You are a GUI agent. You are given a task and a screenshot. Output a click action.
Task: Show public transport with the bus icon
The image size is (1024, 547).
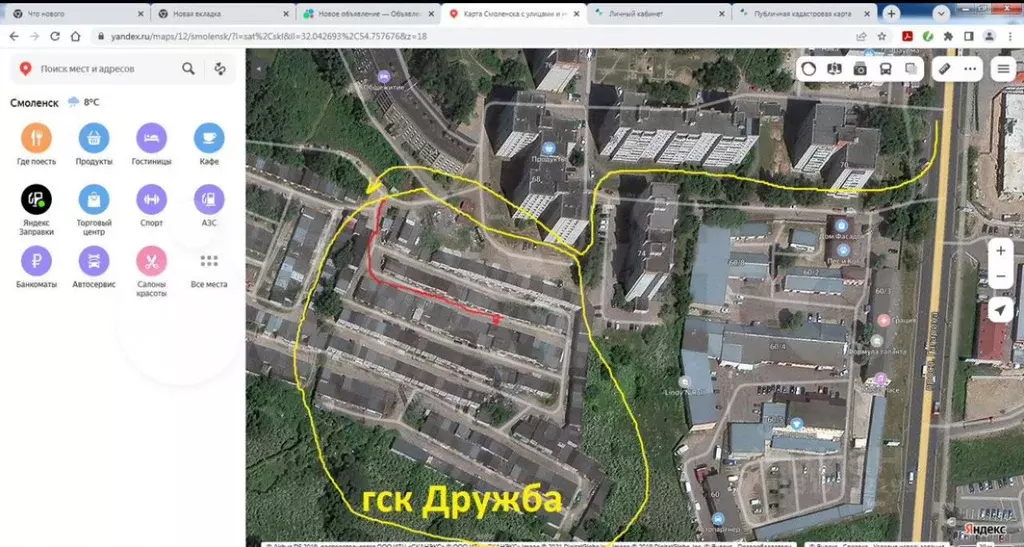(x=886, y=69)
